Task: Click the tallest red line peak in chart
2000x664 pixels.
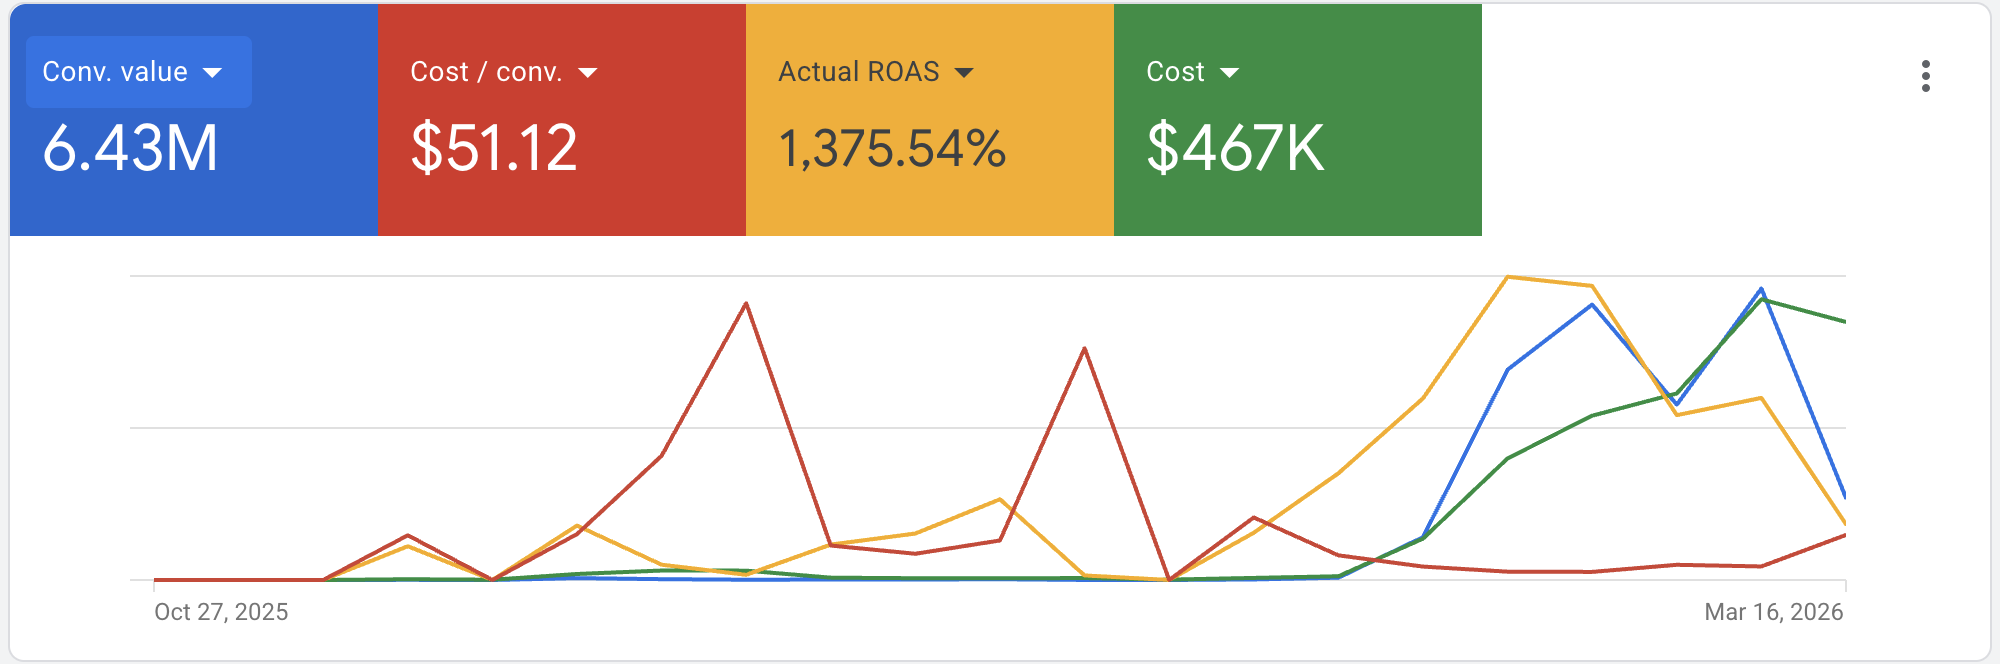Action: tap(746, 303)
